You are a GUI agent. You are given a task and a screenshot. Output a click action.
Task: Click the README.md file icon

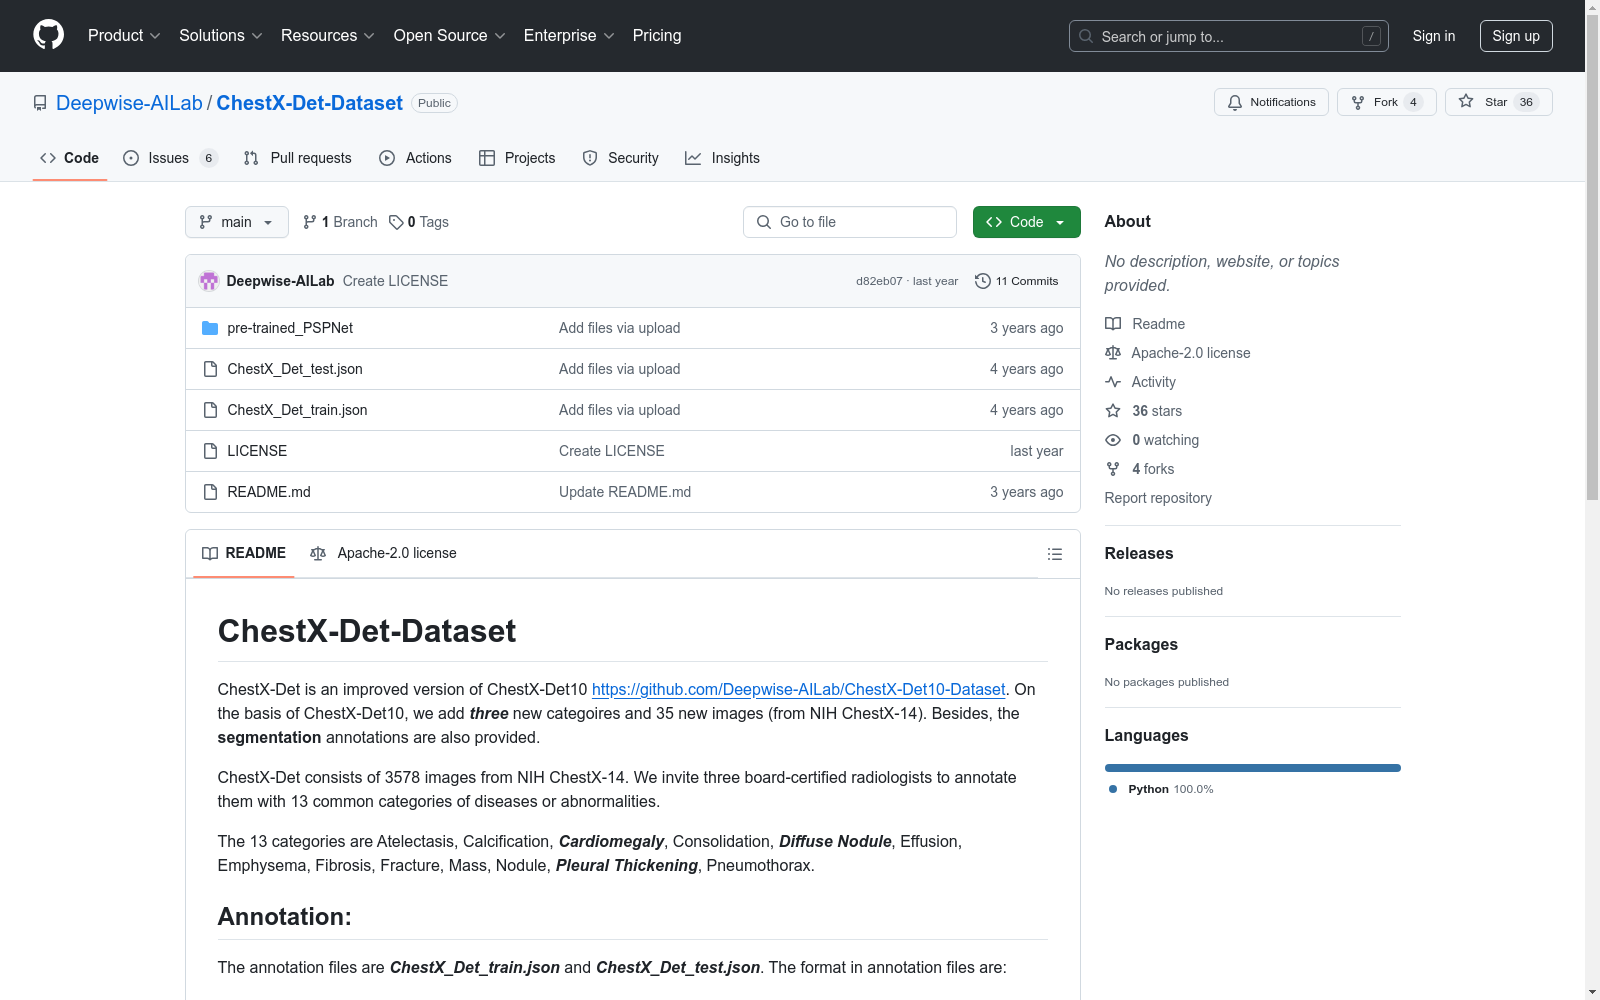[x=210, y=492]
